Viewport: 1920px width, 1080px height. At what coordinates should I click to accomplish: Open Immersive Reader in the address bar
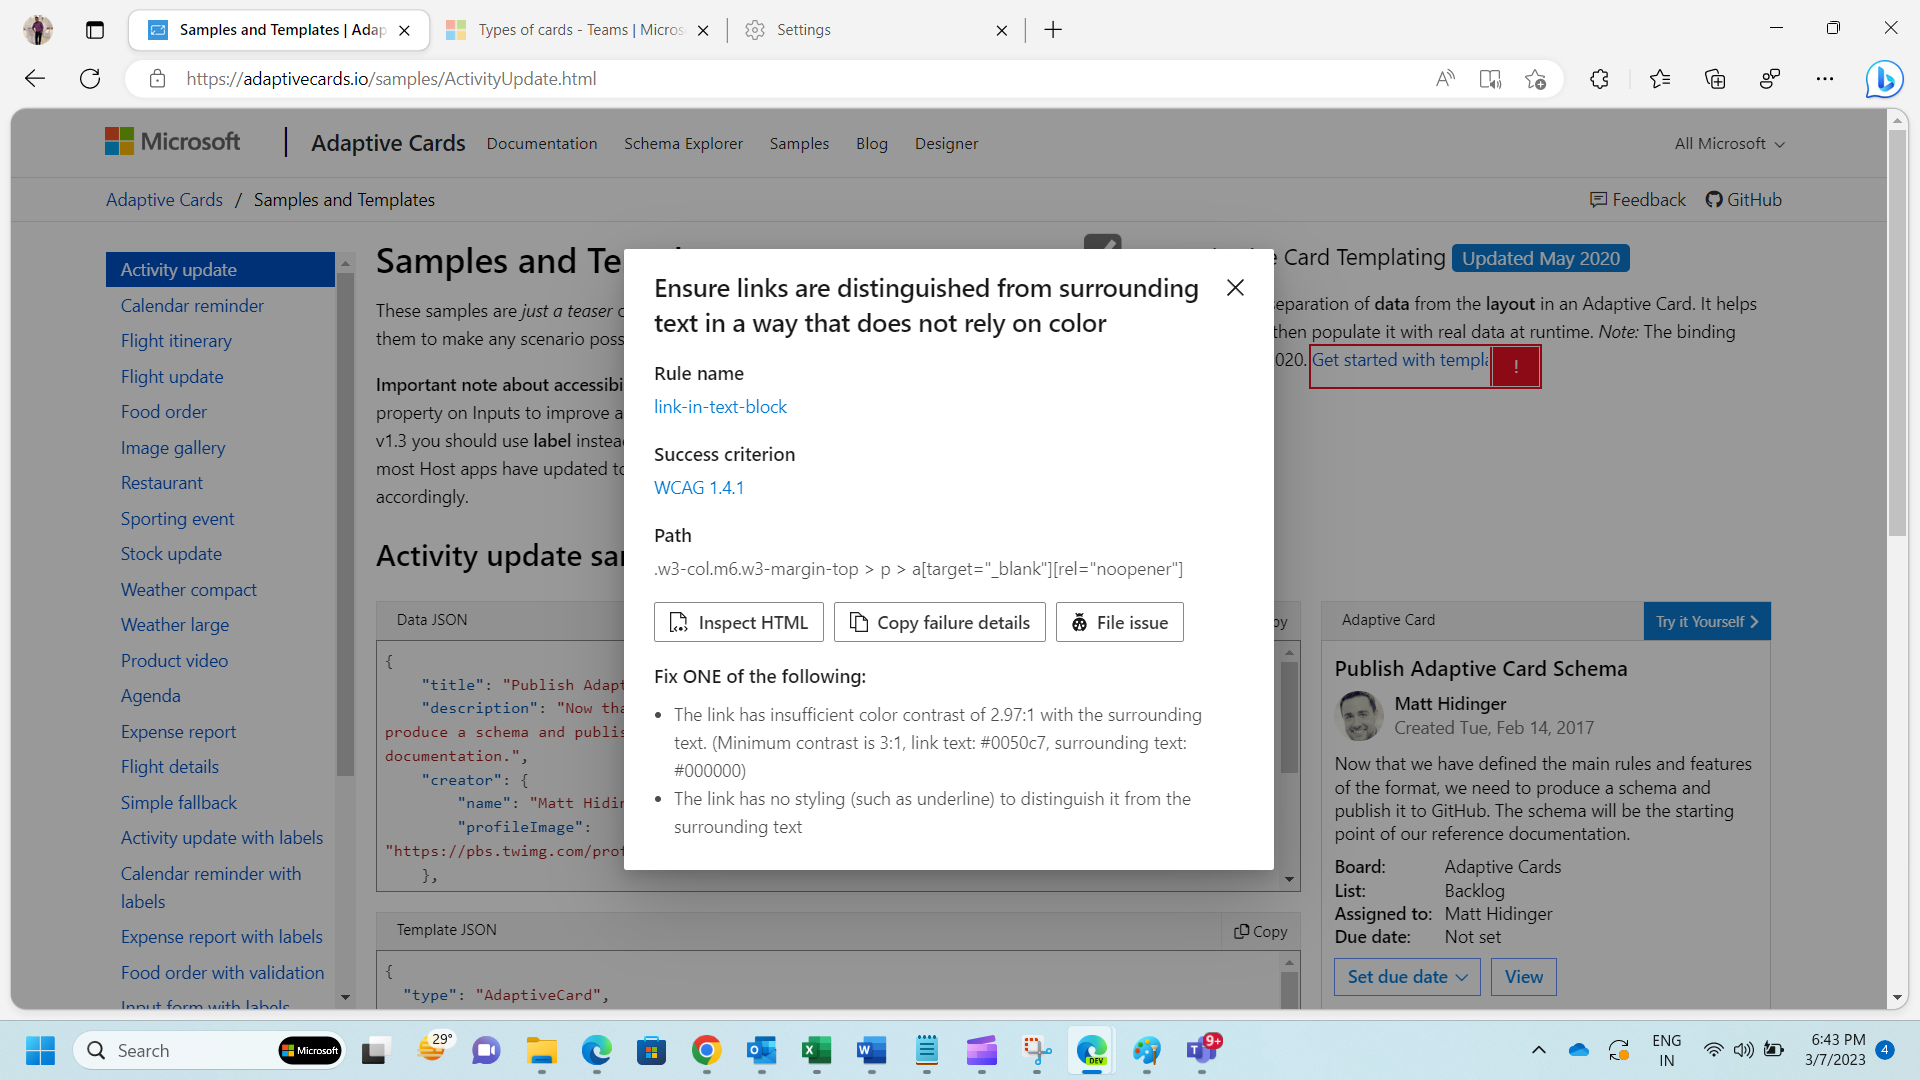(1490, 78)
